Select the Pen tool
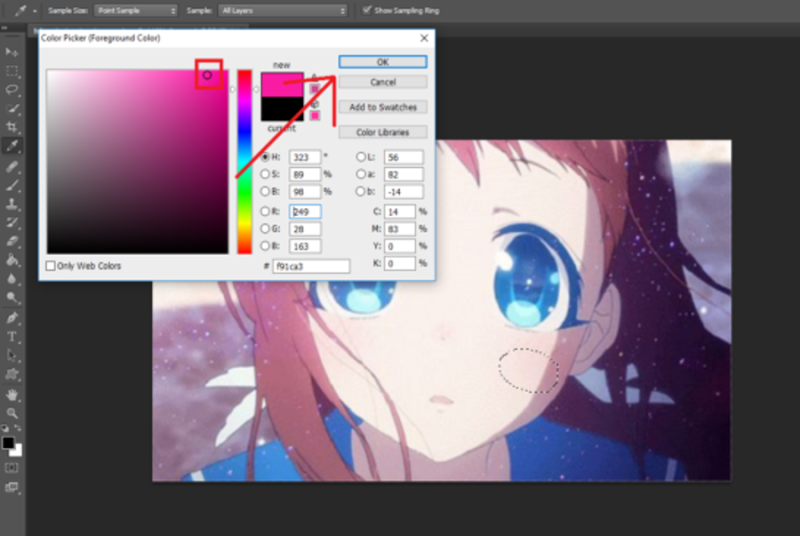 point(12,318)
